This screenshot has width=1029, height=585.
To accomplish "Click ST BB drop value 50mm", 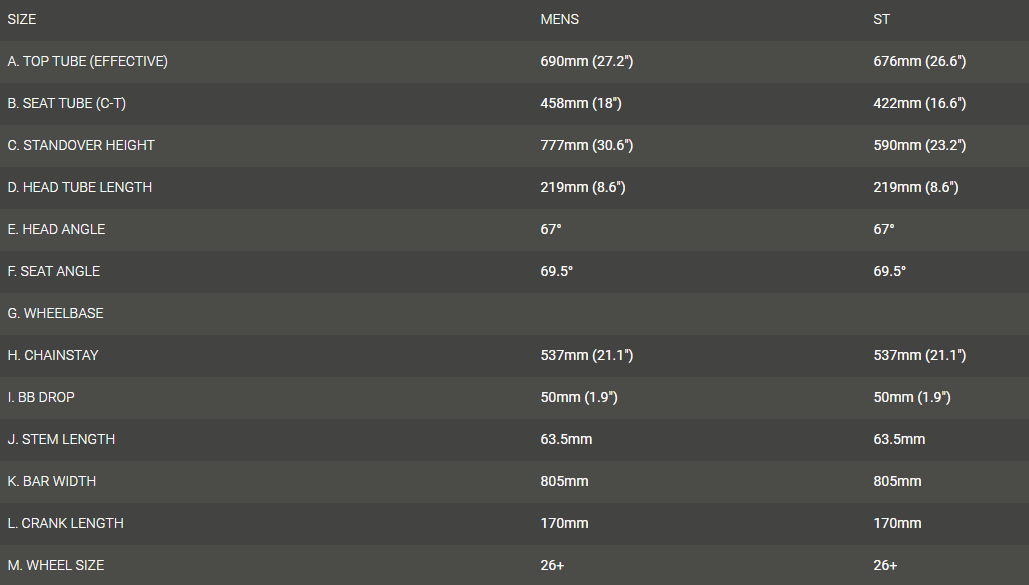I will tap(912, 397).
